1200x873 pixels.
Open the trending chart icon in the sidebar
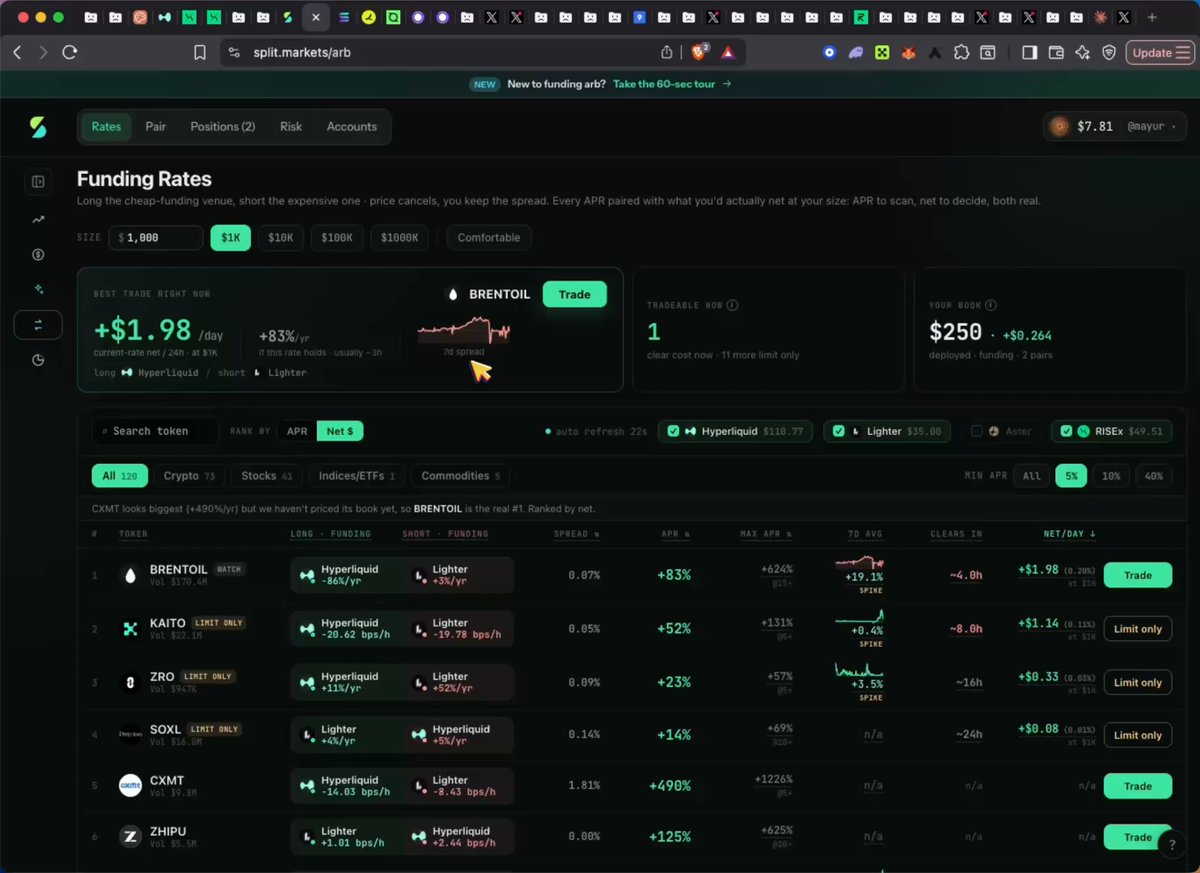[38, 219]
